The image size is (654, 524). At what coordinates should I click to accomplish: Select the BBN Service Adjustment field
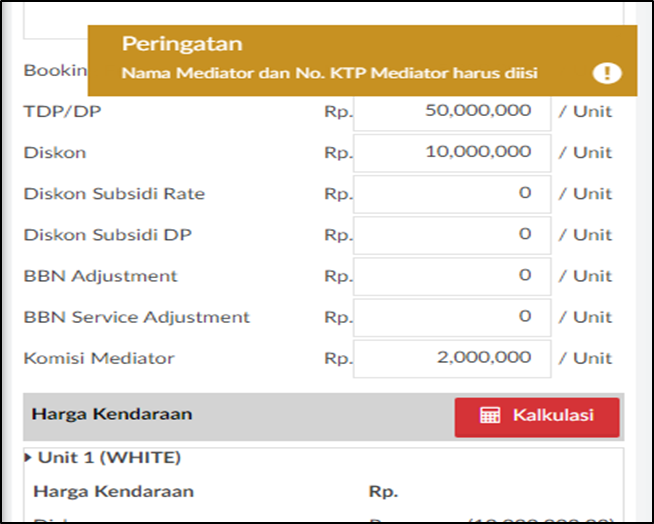point(452,317)
